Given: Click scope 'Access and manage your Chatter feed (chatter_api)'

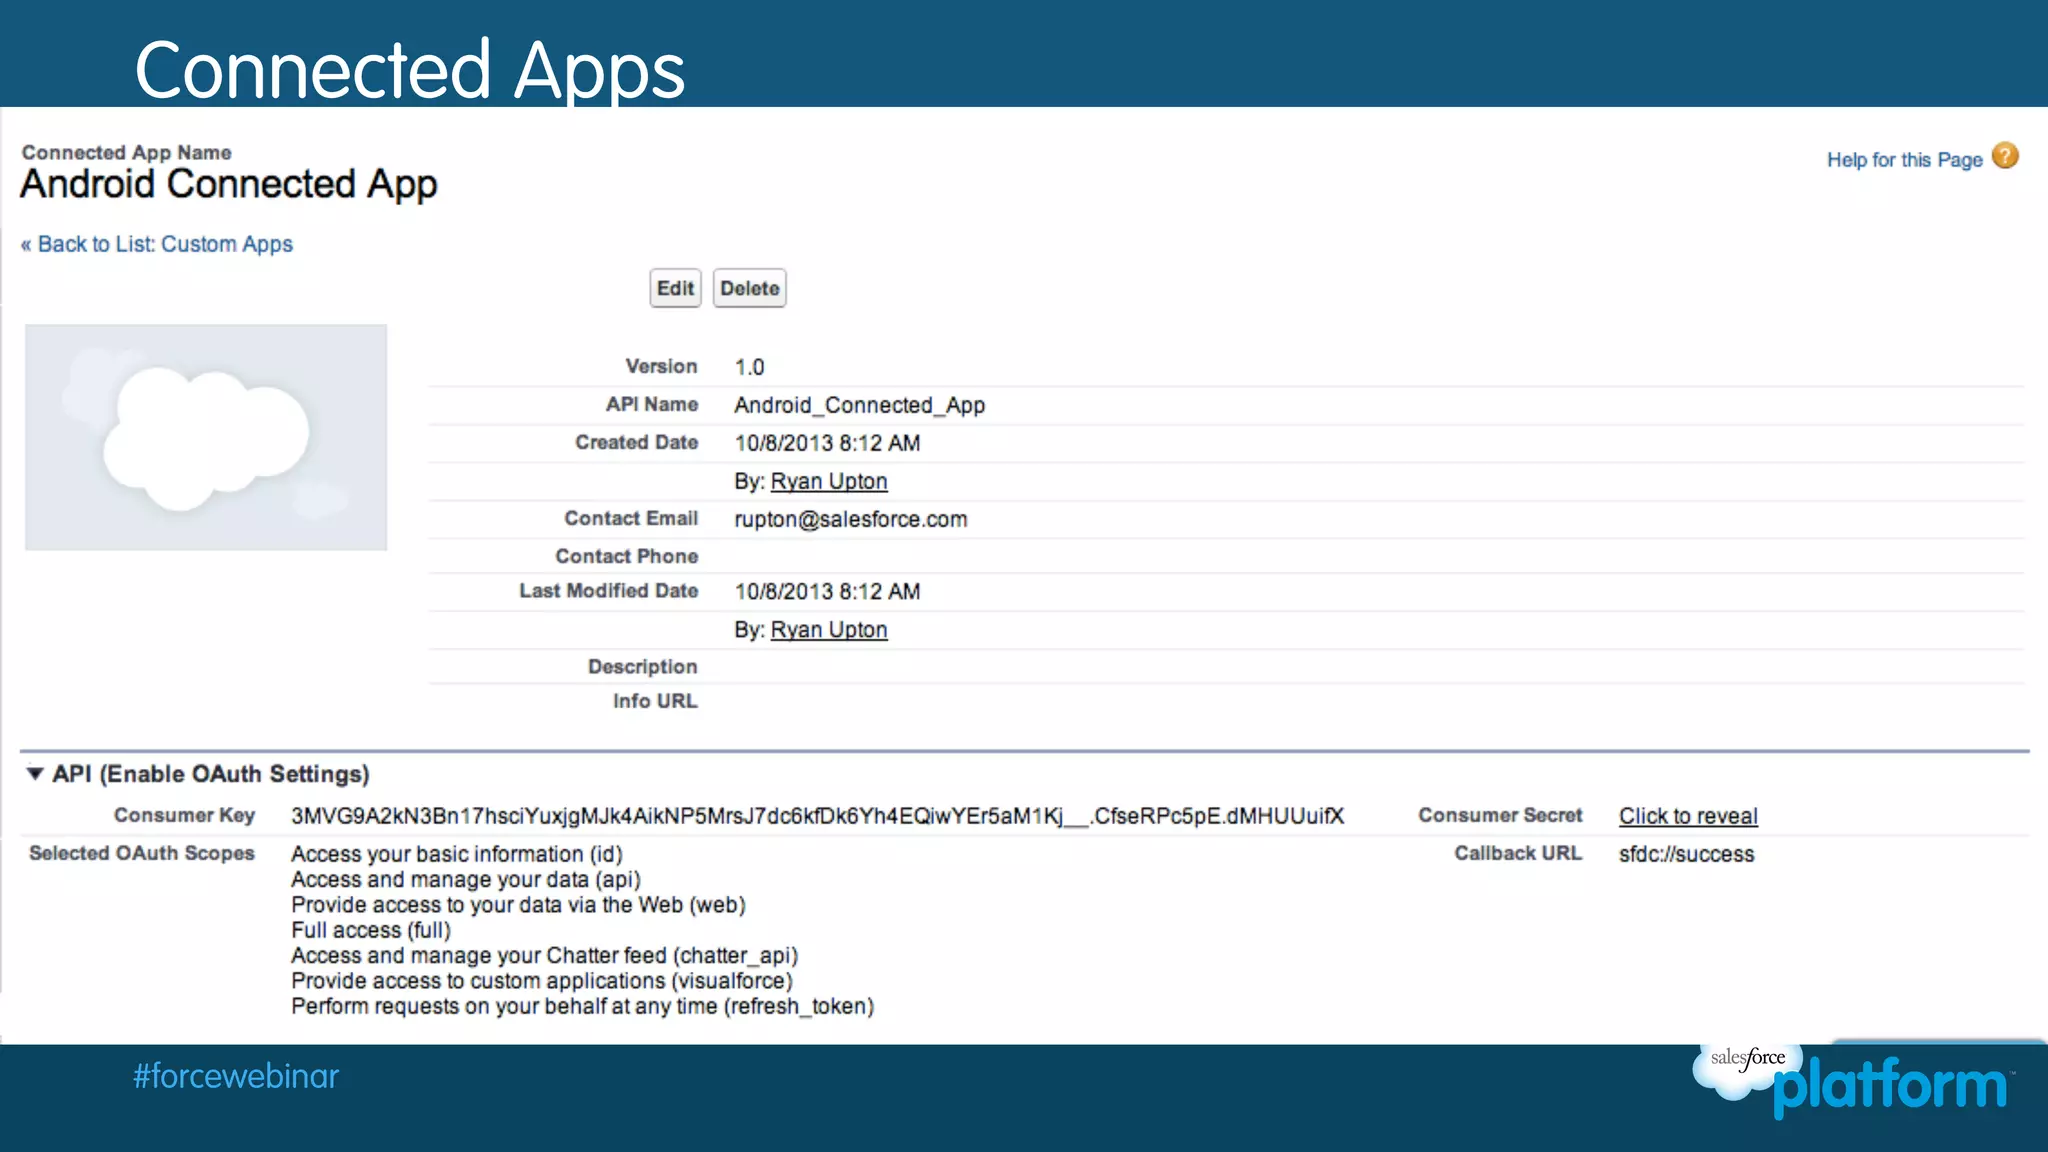Looking at the screenshot, I should pos(545,955).
